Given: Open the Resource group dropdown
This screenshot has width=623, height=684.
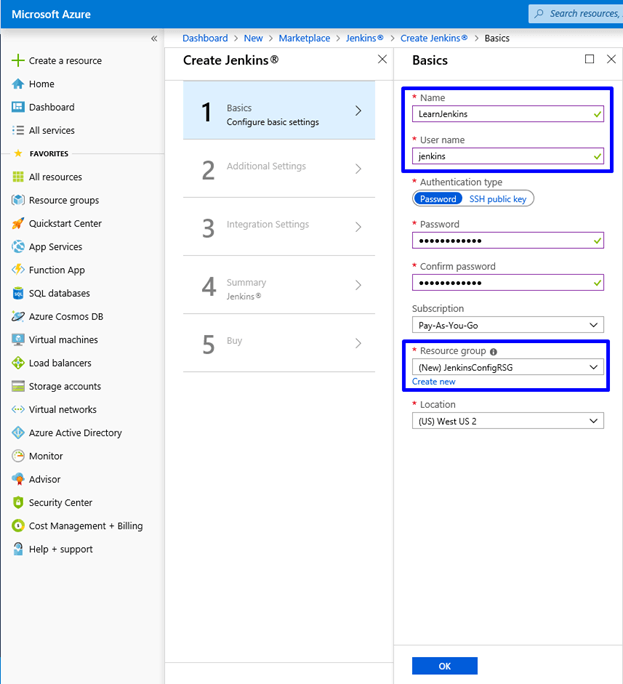Looking at the screenshot, I should [508, 367].
